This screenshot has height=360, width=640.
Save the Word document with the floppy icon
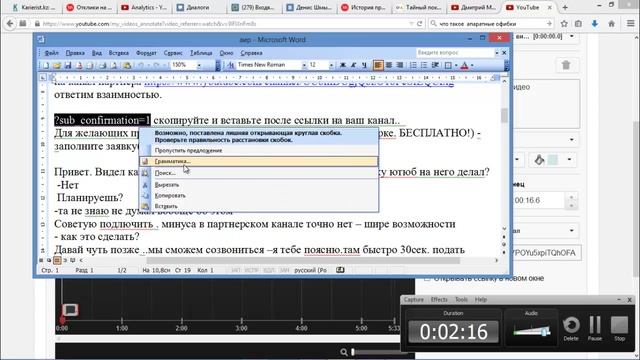68,65
